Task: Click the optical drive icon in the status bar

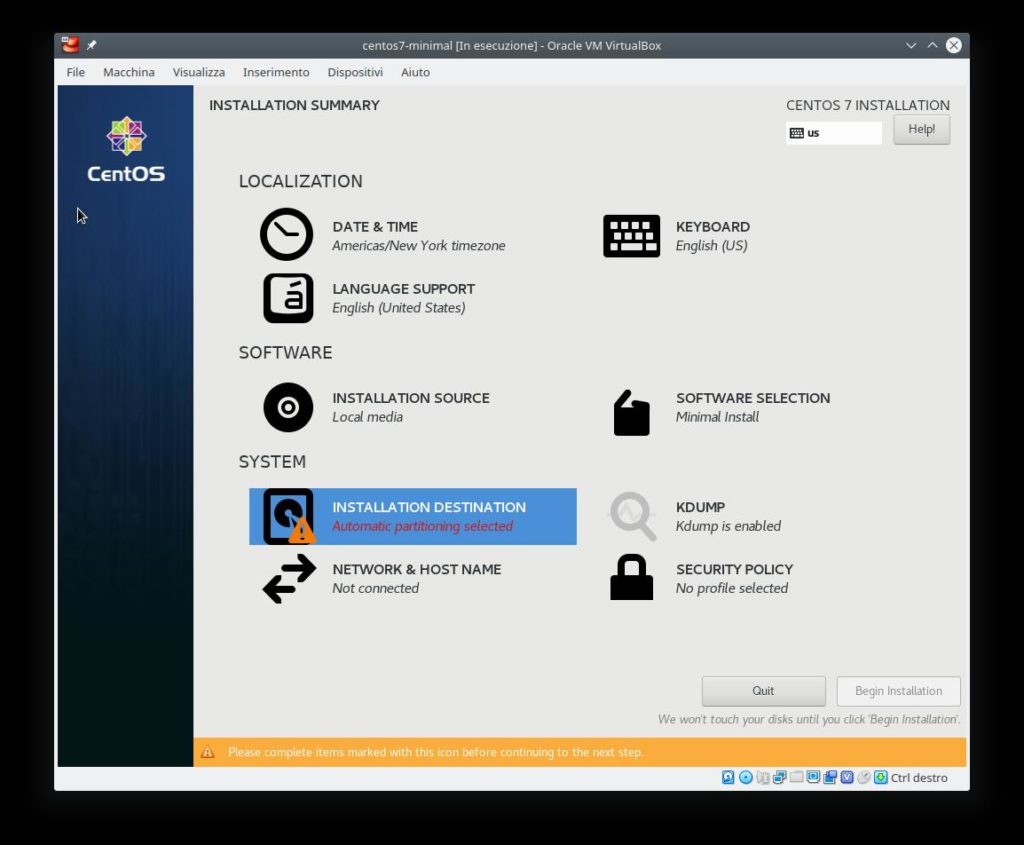Action: pyautogui.click(x=745, y=777)
